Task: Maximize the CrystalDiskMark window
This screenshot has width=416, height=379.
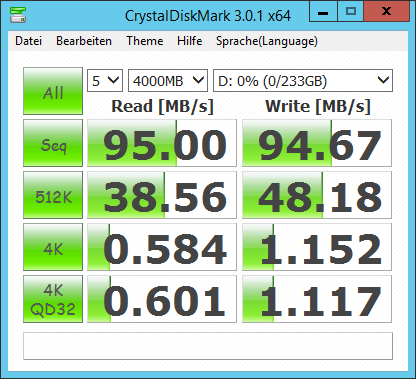Action: pos(351,12)
